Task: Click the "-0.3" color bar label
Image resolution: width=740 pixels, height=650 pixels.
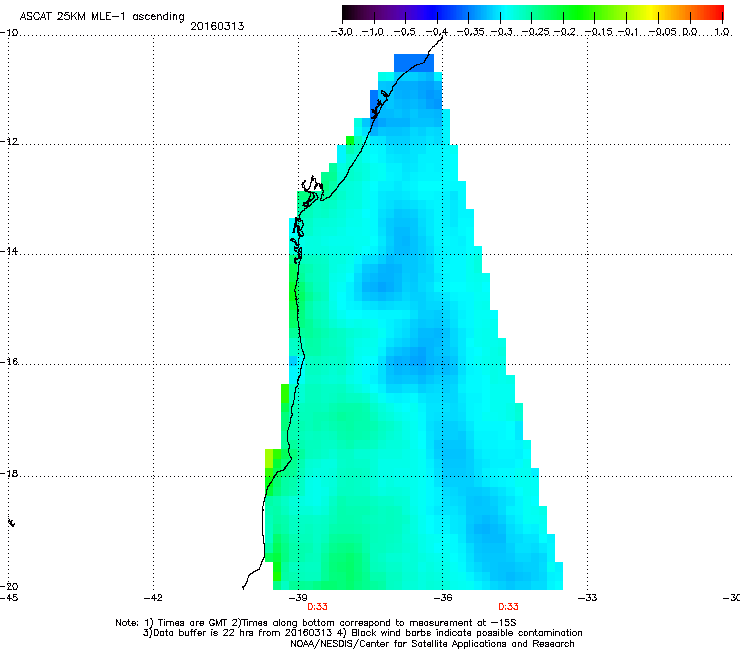Action: [x=501, y=32]
